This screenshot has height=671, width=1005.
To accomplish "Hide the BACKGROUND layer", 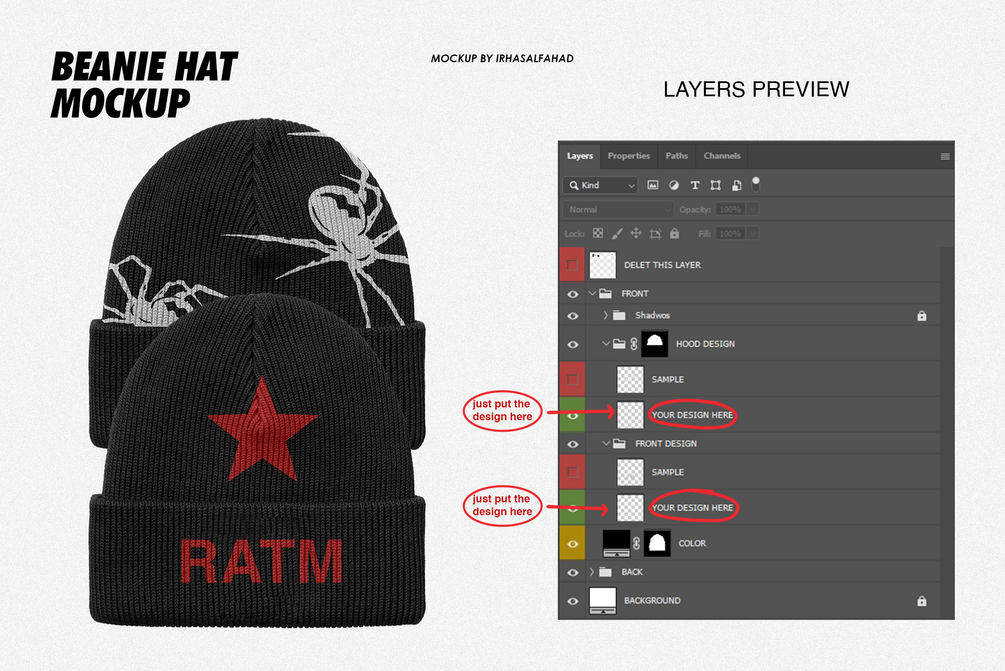I will click(573, 601).
